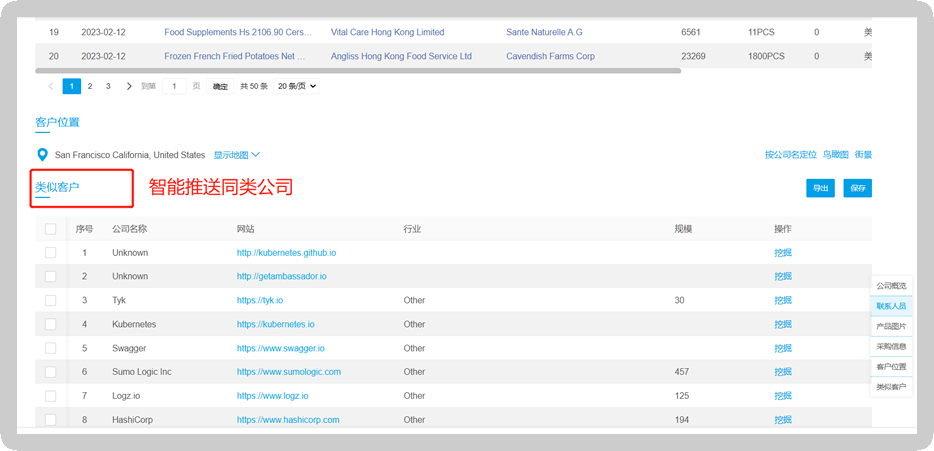
Task: Click 挖掘 for the HashiCorp row
Action: click(782, 420)
